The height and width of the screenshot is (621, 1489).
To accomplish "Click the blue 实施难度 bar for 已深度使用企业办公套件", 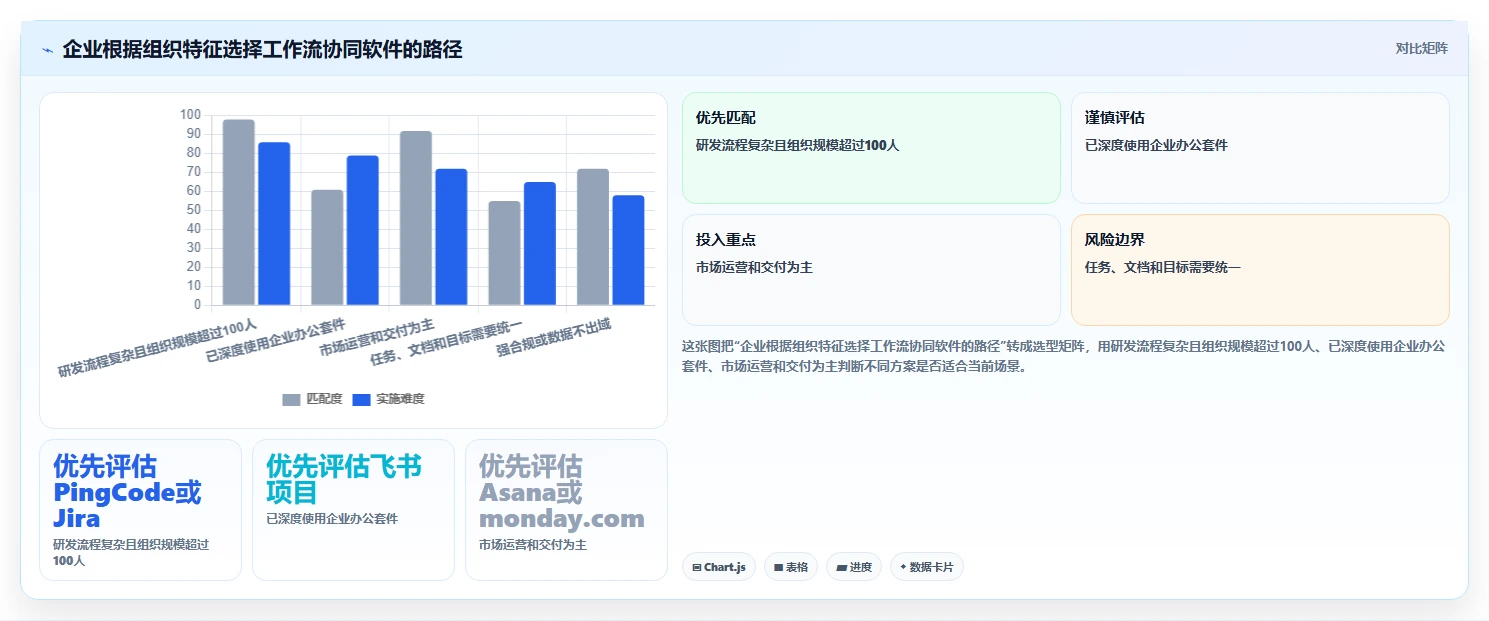I will [363, 230].
